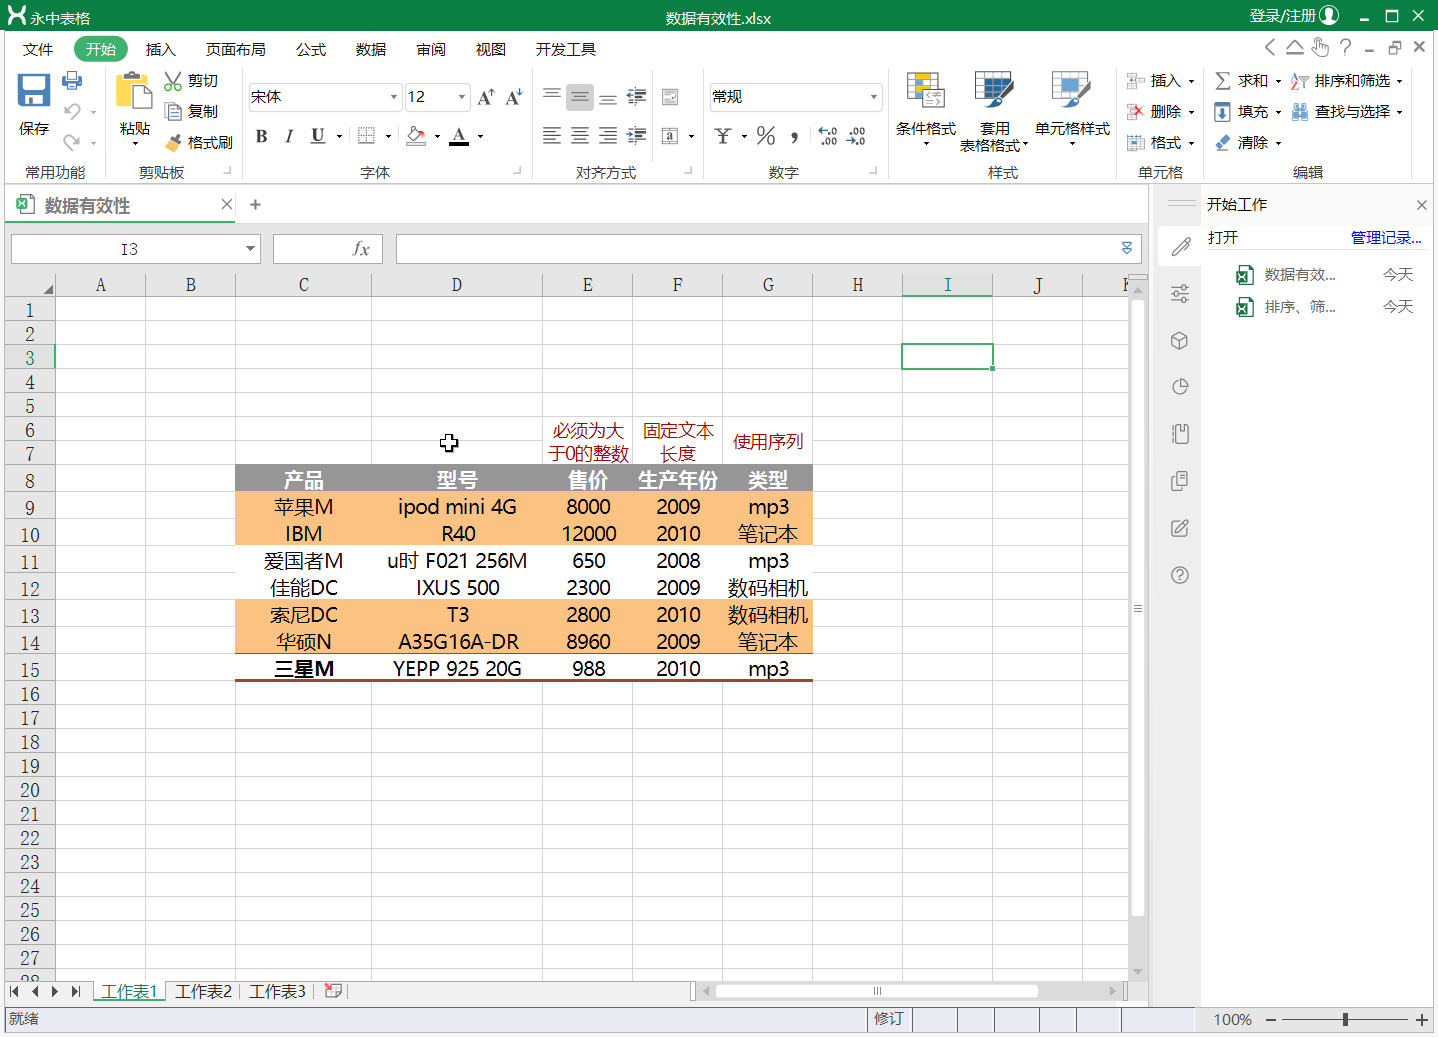The width and height of the screenshot is (1438, 1037).
Task: Click the help question mark sidebar icon
Action: 1180,575
